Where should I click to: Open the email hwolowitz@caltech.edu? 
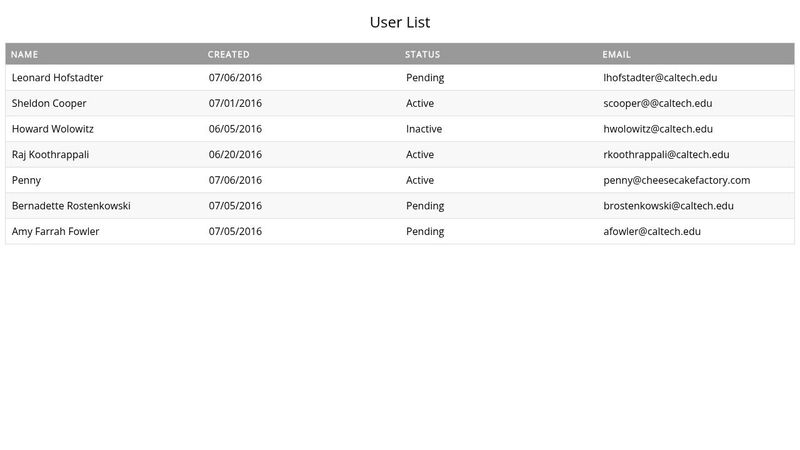click(x=658, y=129)
